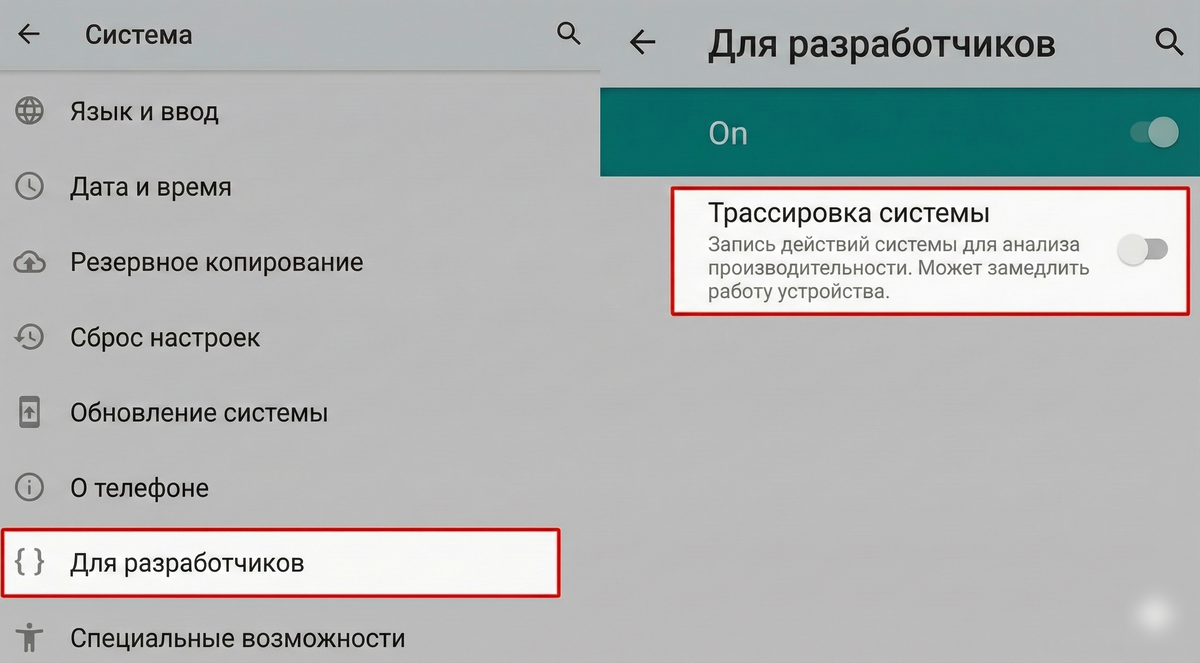The image size is (1200, 663).
Task: Tap the braces icon beside Для разработчиков
Action: pyautogui.click(x=30, y=563)
